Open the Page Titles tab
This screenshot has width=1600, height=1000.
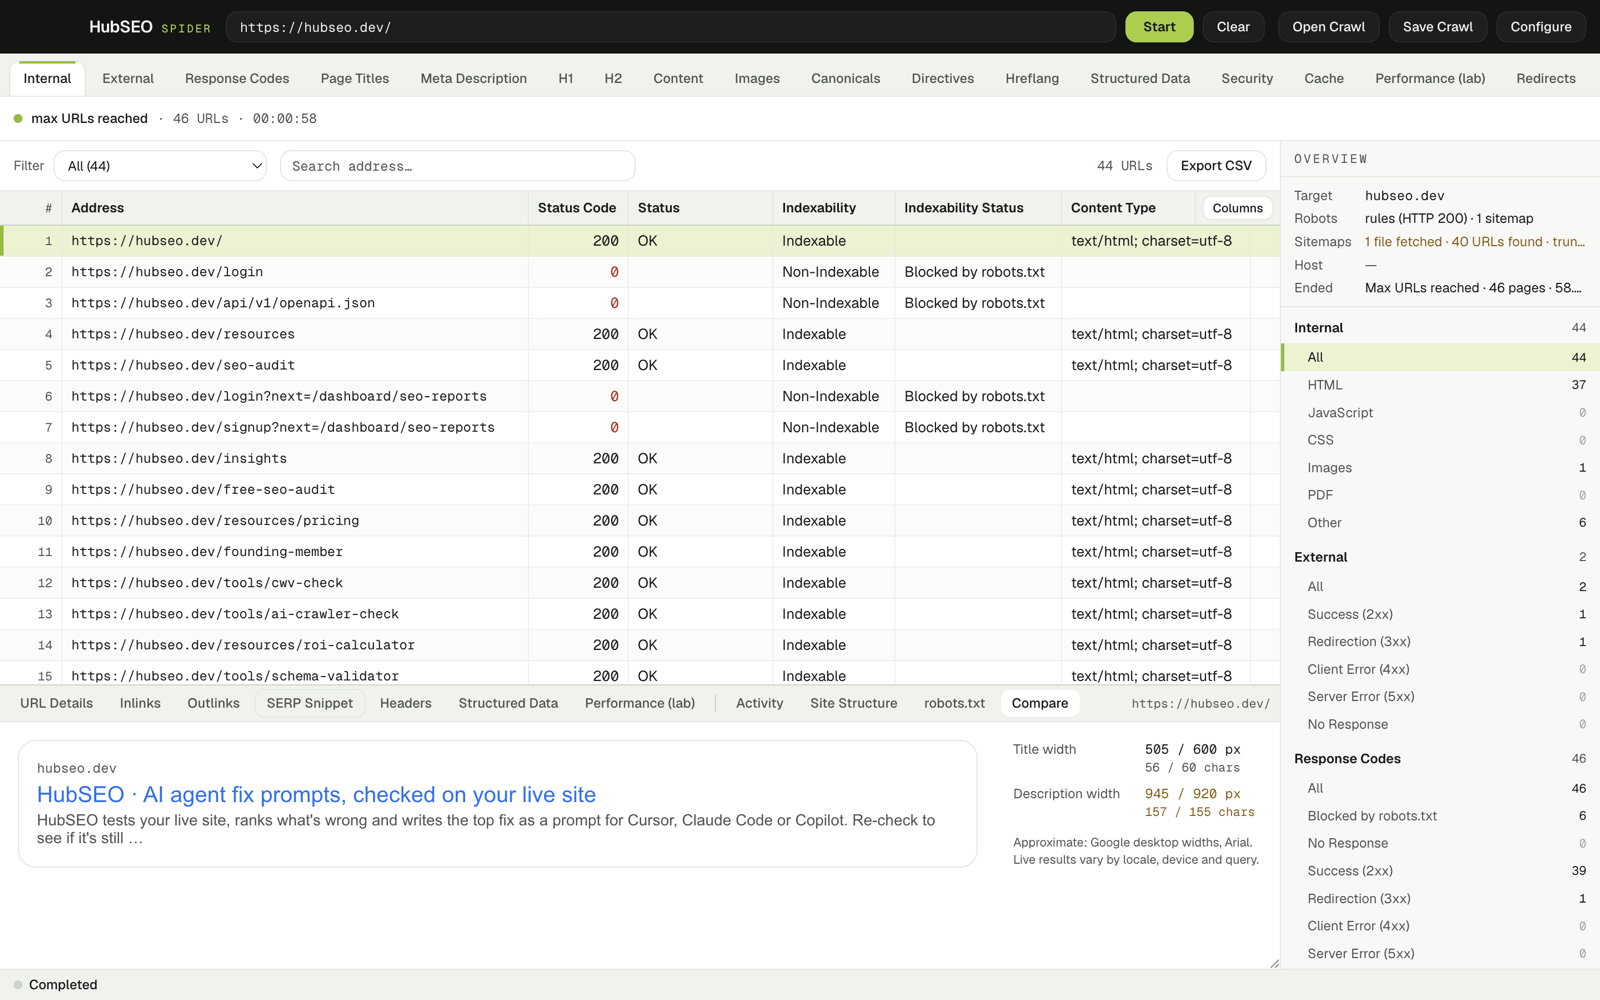click(355, 78)
